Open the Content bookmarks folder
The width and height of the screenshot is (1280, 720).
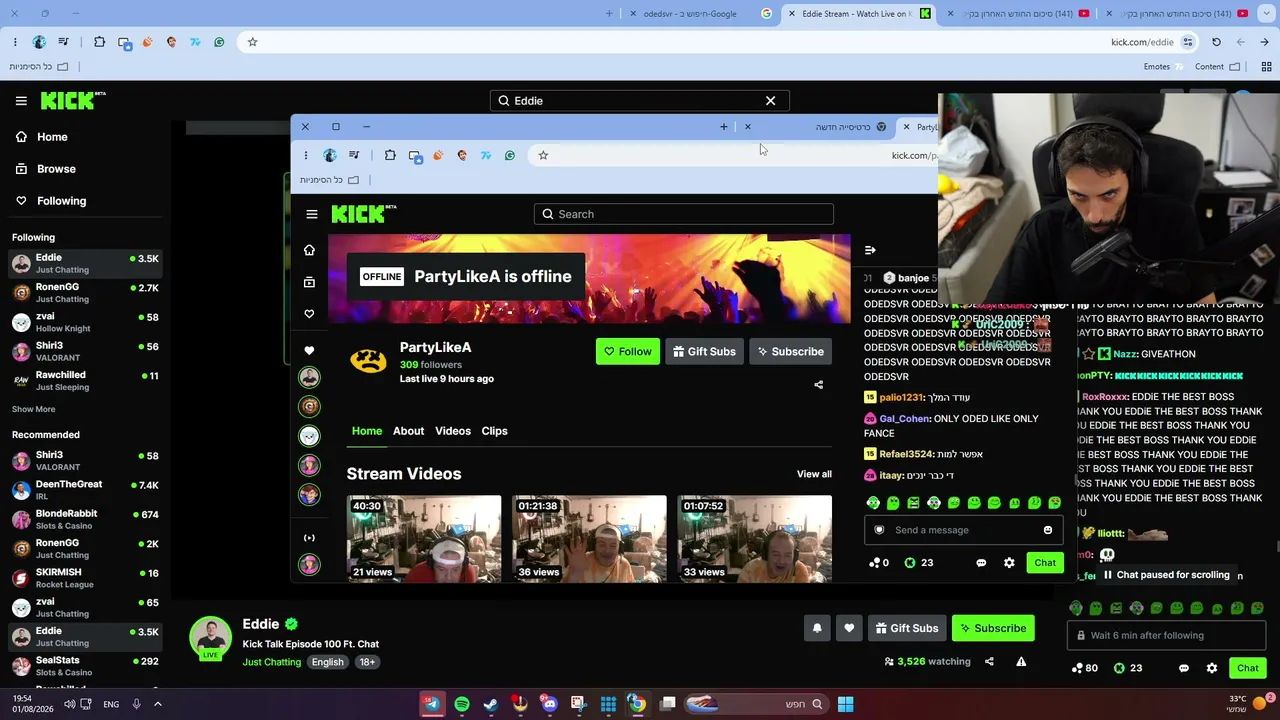(1217, 67)
